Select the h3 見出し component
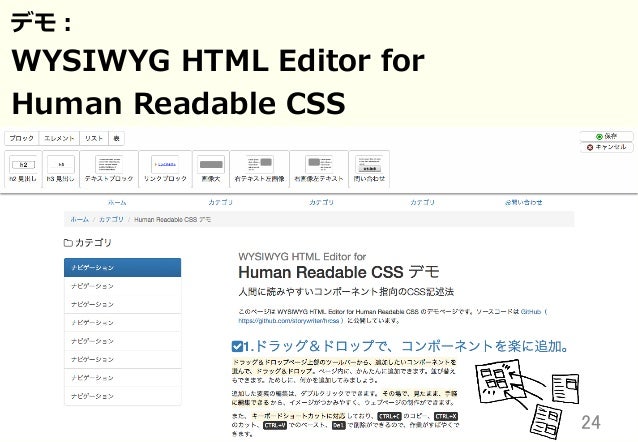The height and width of the screenshot is (442, 638). tap(61, 169)
